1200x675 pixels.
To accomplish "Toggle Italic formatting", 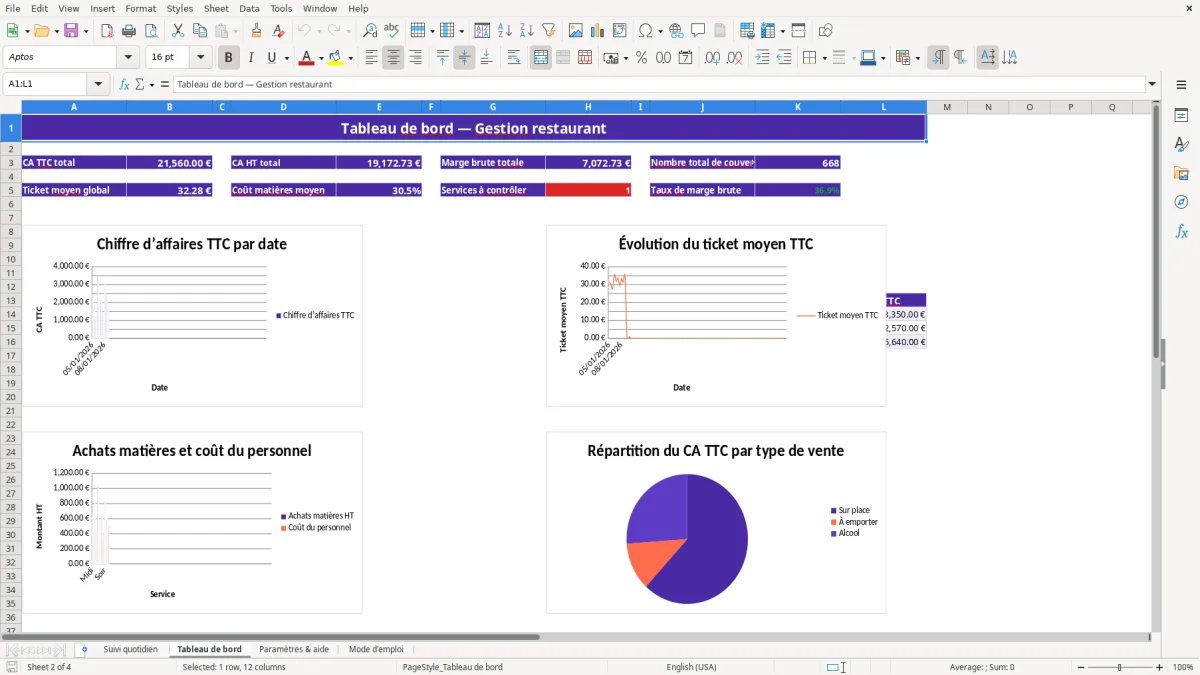I will [250, 58].
